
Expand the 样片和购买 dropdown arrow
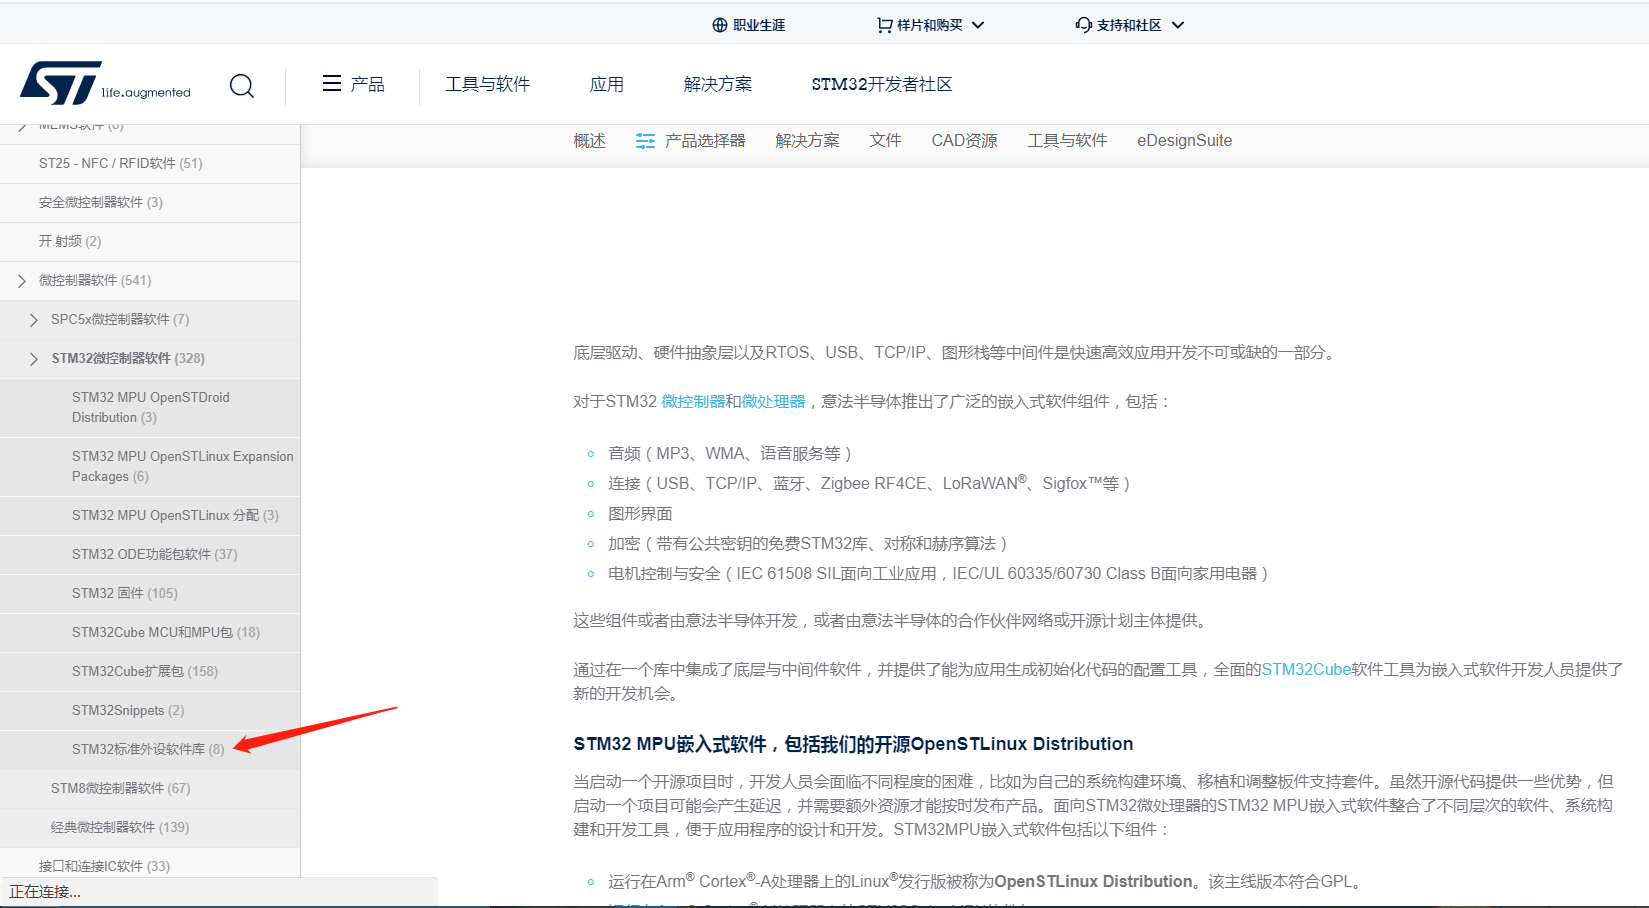978,25
